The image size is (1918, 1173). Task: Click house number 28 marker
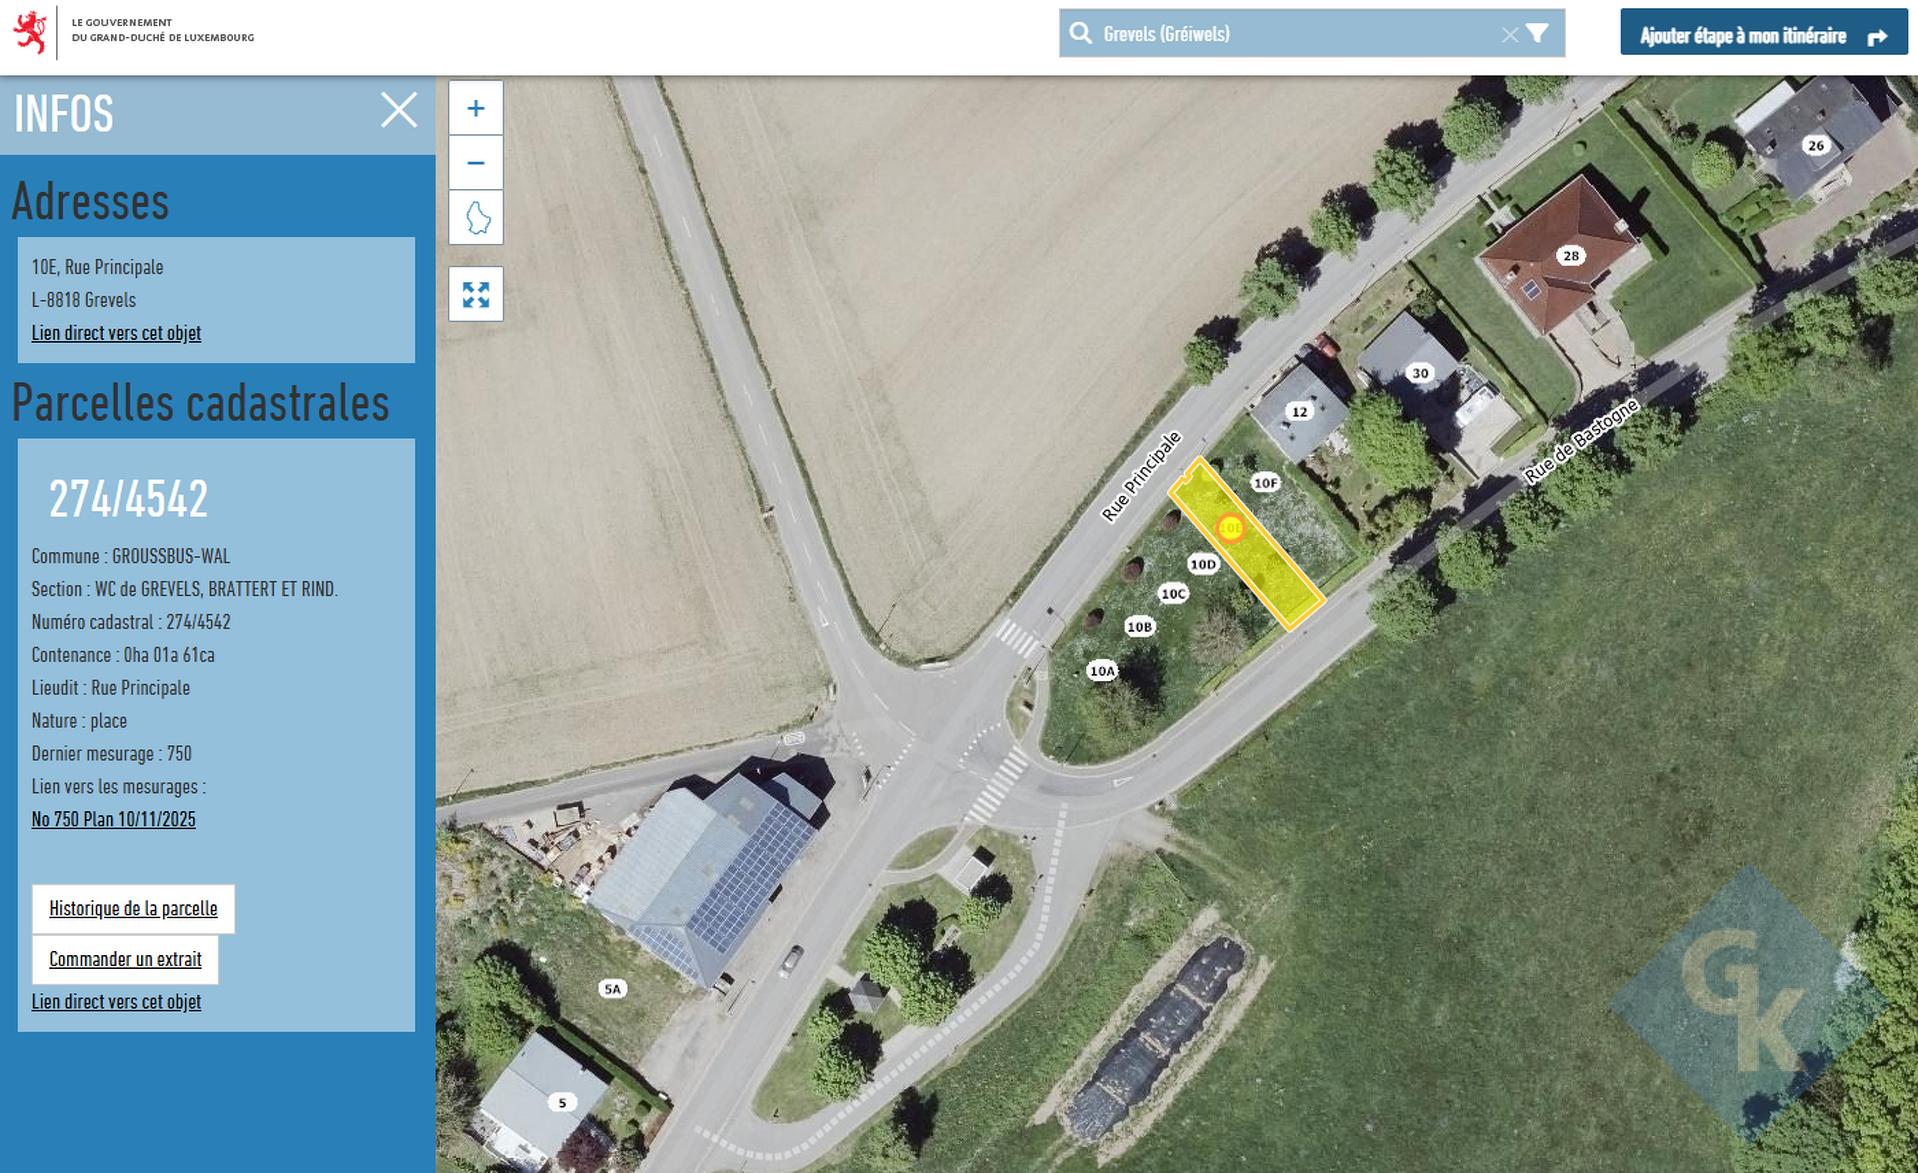point(1570,256)
